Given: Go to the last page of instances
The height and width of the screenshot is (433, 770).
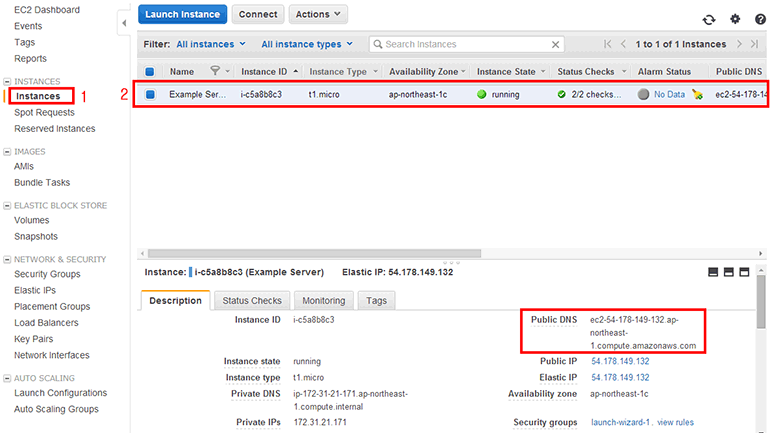Looking at the screenshot, I should [754, 44].
